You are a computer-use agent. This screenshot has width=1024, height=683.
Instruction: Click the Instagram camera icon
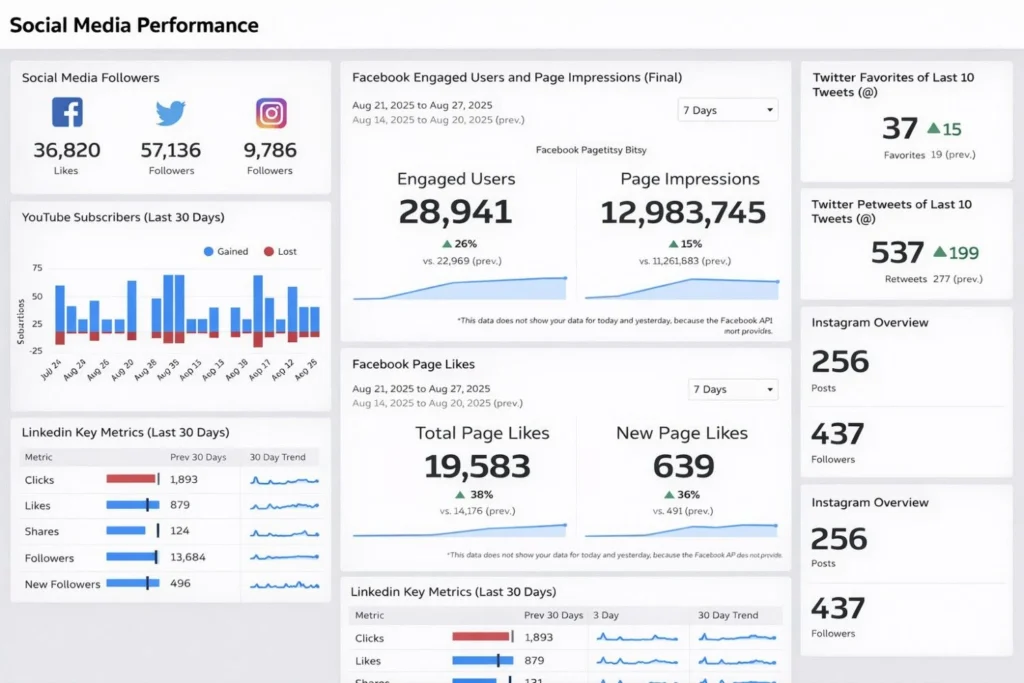[x=269, y=114]
